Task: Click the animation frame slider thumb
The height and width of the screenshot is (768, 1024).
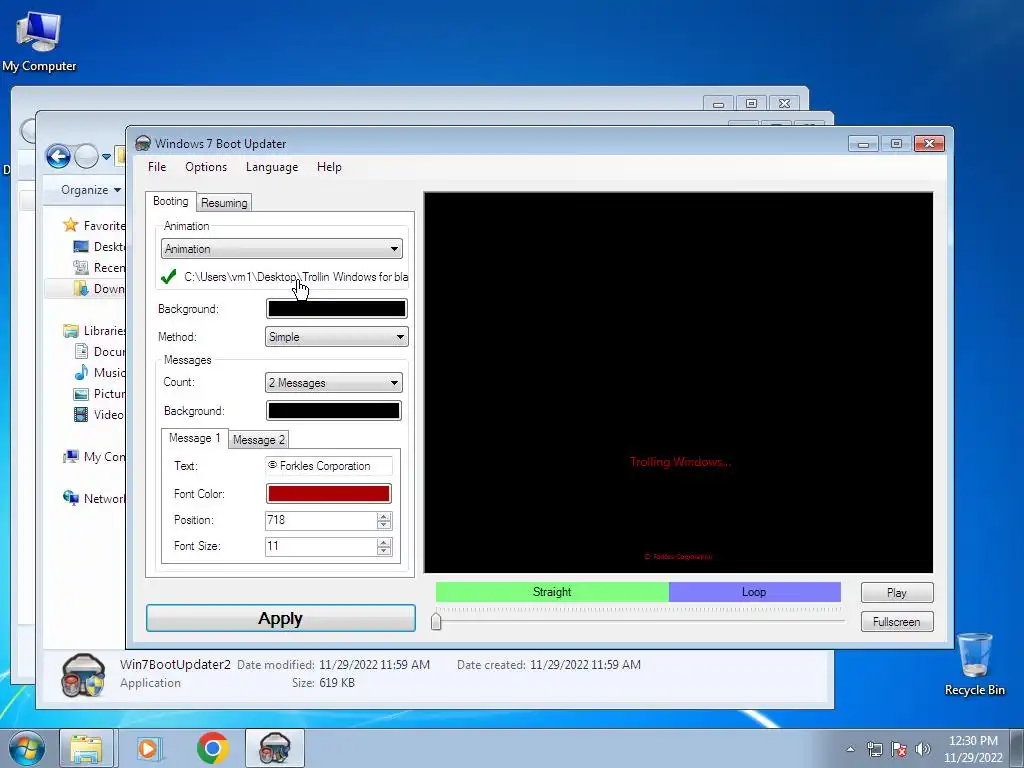Action: click(436, 620)
